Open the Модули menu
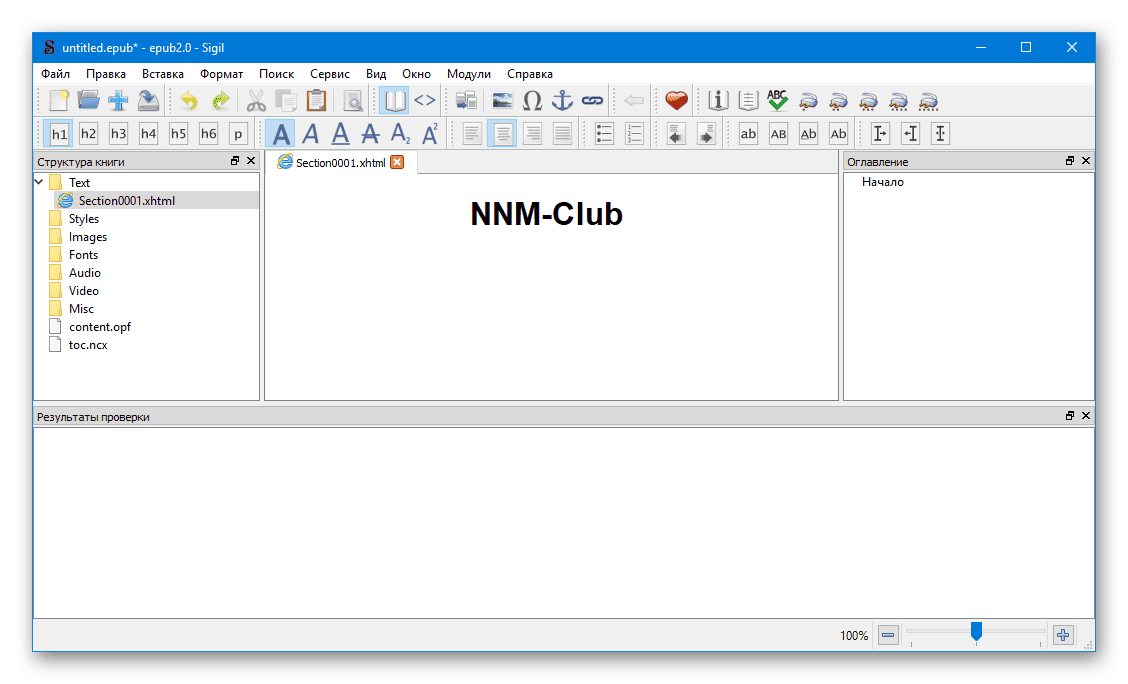The height and width of the screenshot is (684, 1128). [x=468, y=74]
